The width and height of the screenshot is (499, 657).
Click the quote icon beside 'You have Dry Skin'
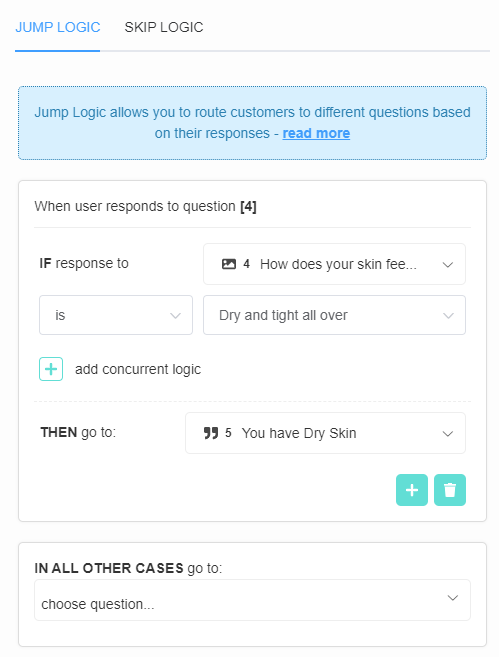pyautogui.click(x=211, y=433)
